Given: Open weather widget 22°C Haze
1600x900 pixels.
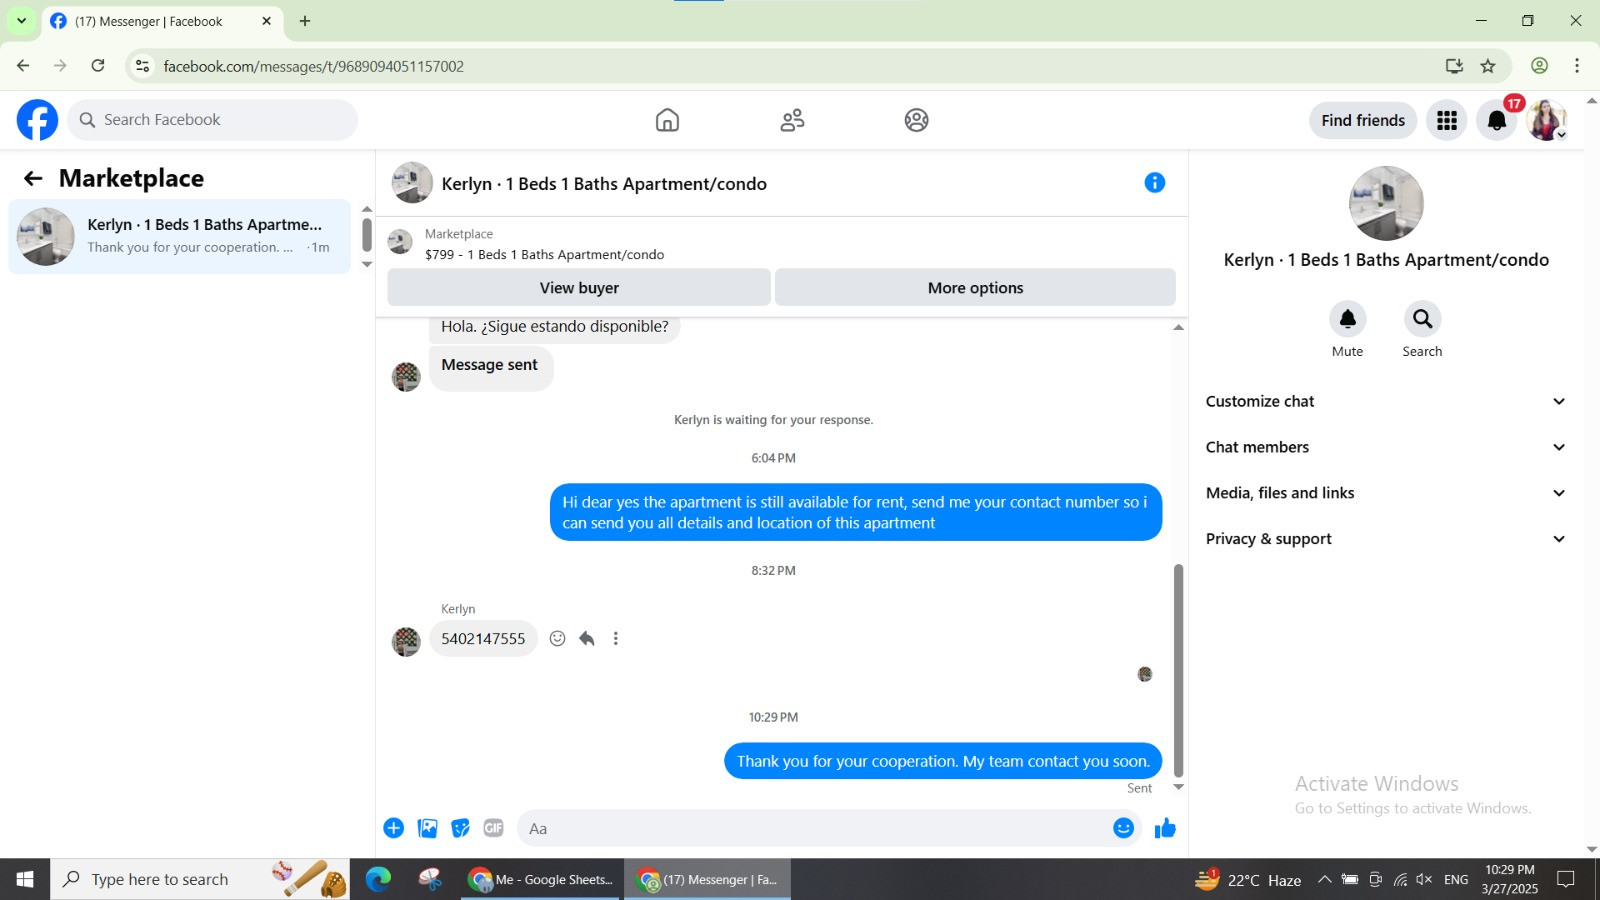Looking at the screenshot, I should pyautogui.click(x=1248, y=880).
